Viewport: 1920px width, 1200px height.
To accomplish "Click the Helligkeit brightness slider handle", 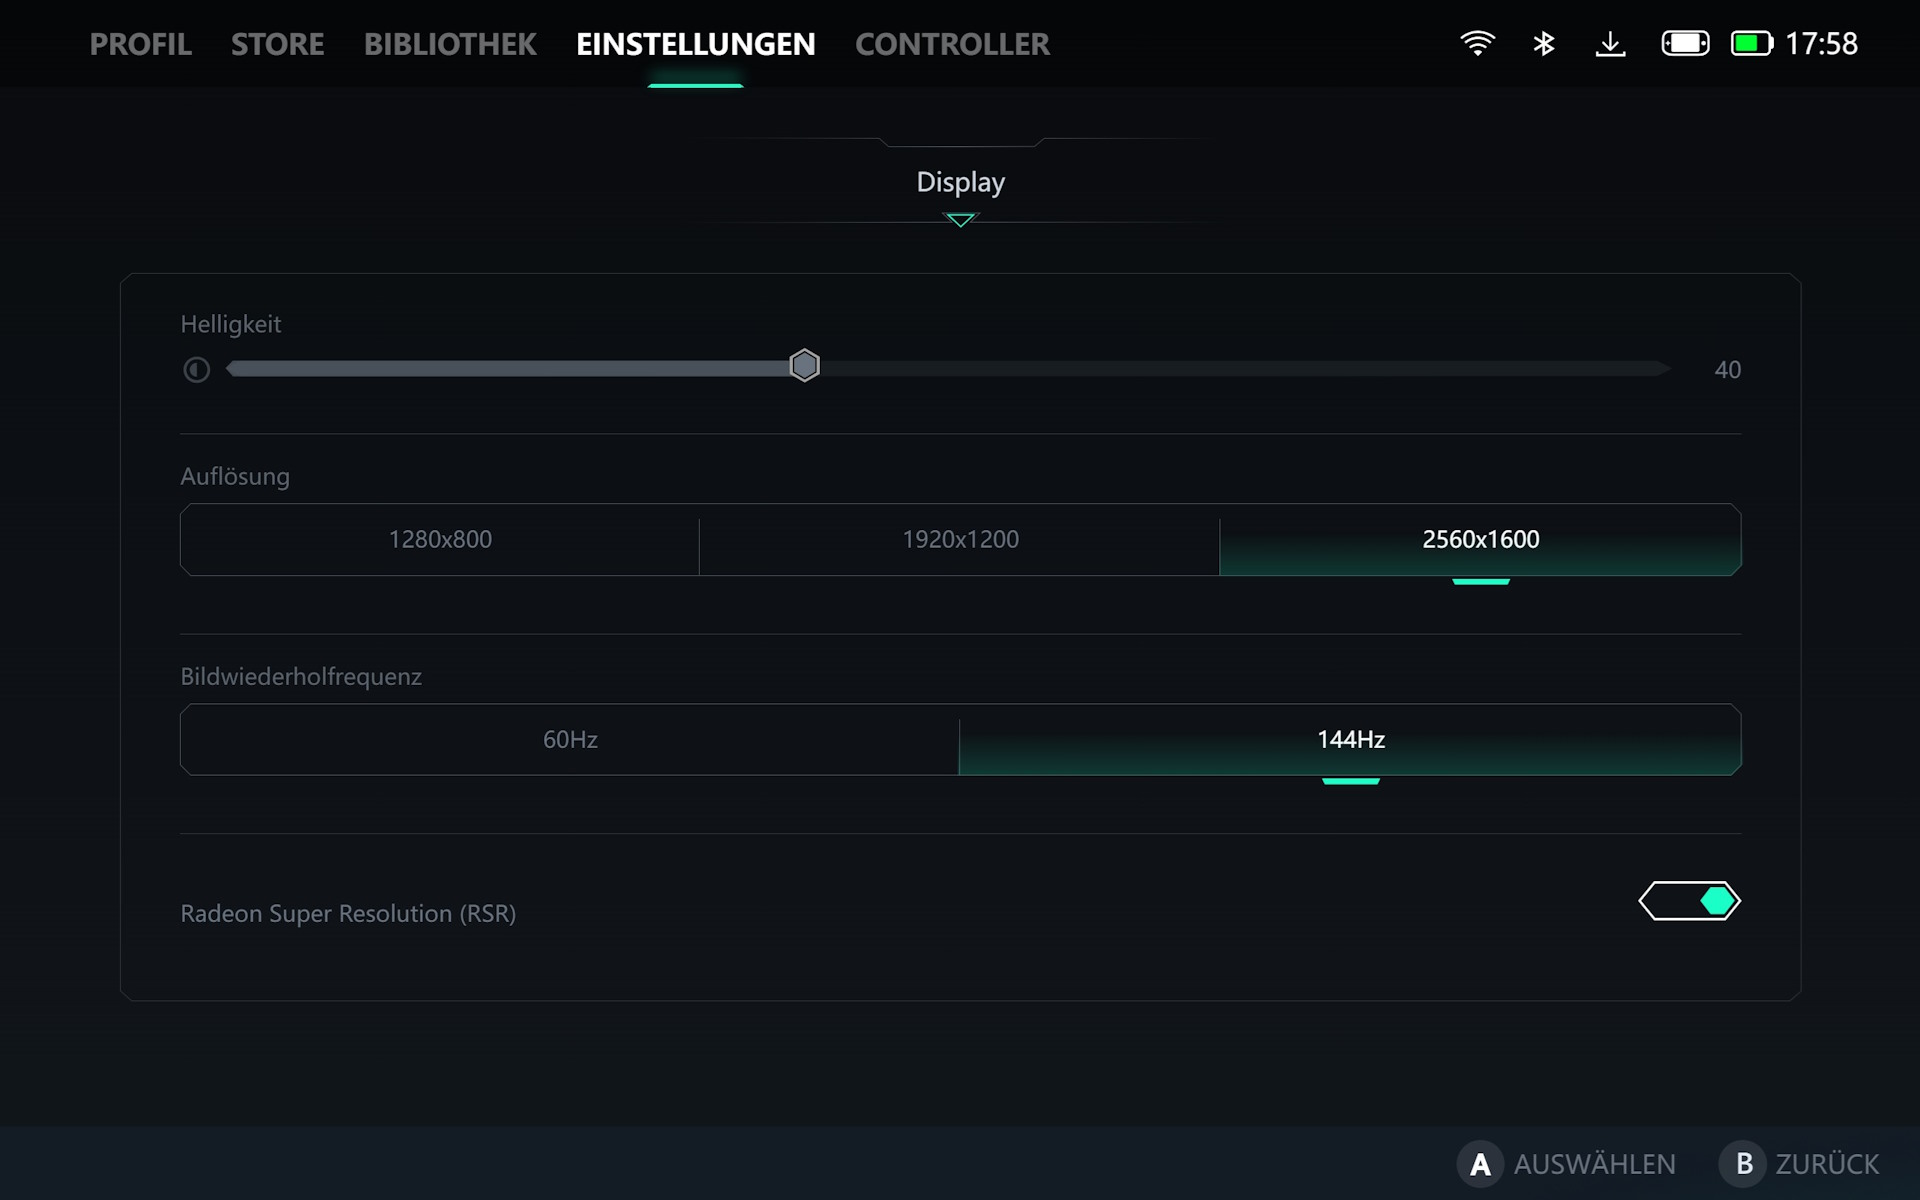I will click(x=804, y=366).
